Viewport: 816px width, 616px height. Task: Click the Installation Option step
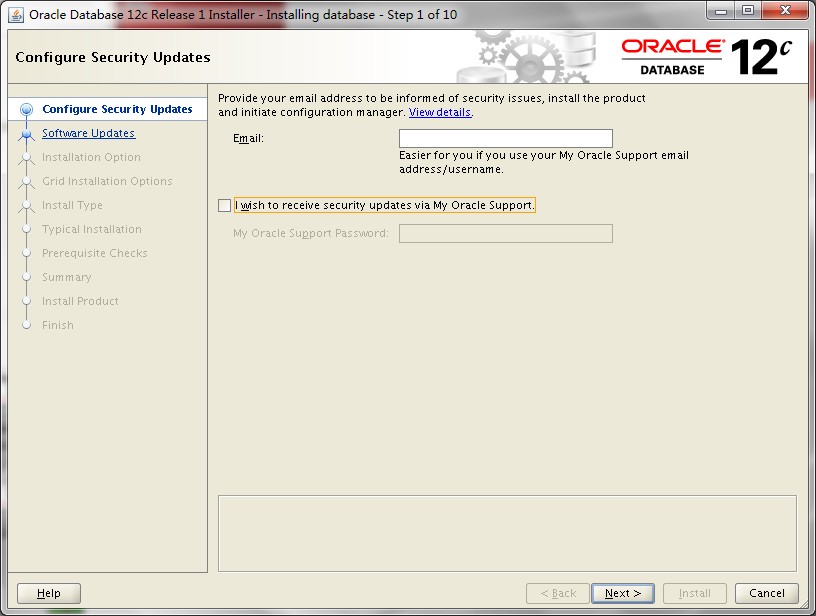(91, 157)
